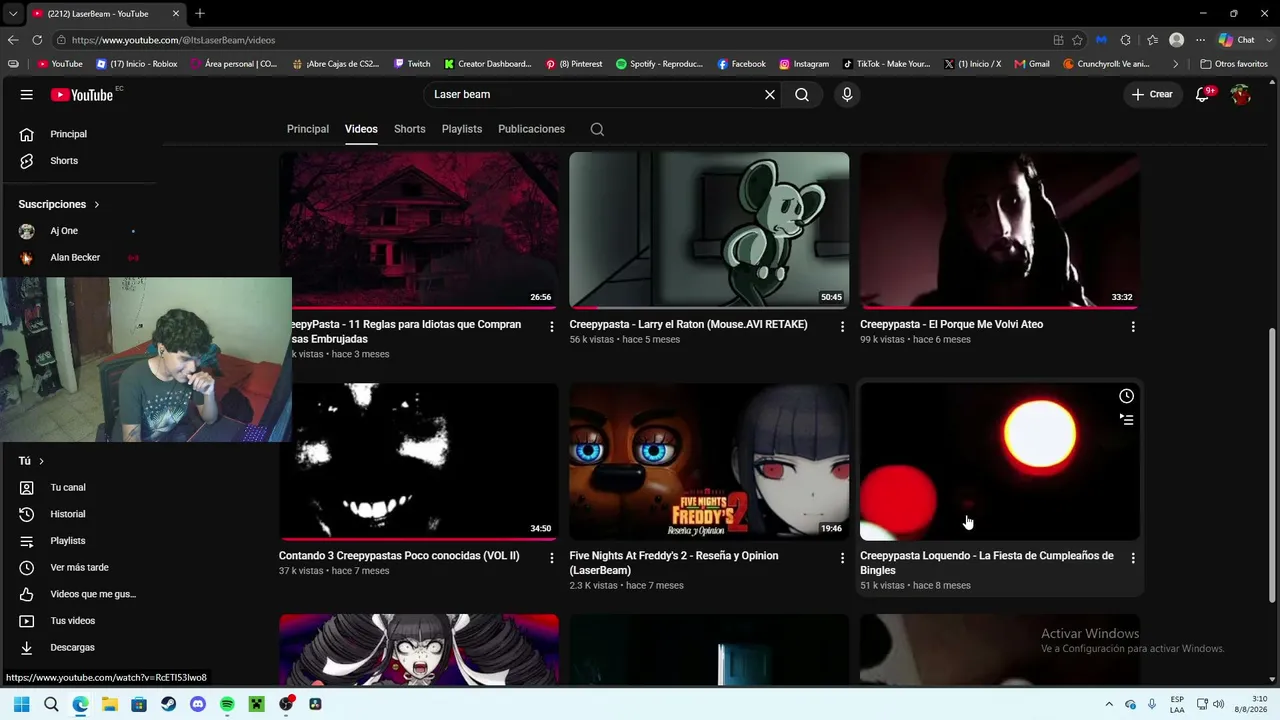Open Five Nights At Freddy's 2 thumbnail
Viewport: 1280px width, 720px height.
tap(709, 461)
